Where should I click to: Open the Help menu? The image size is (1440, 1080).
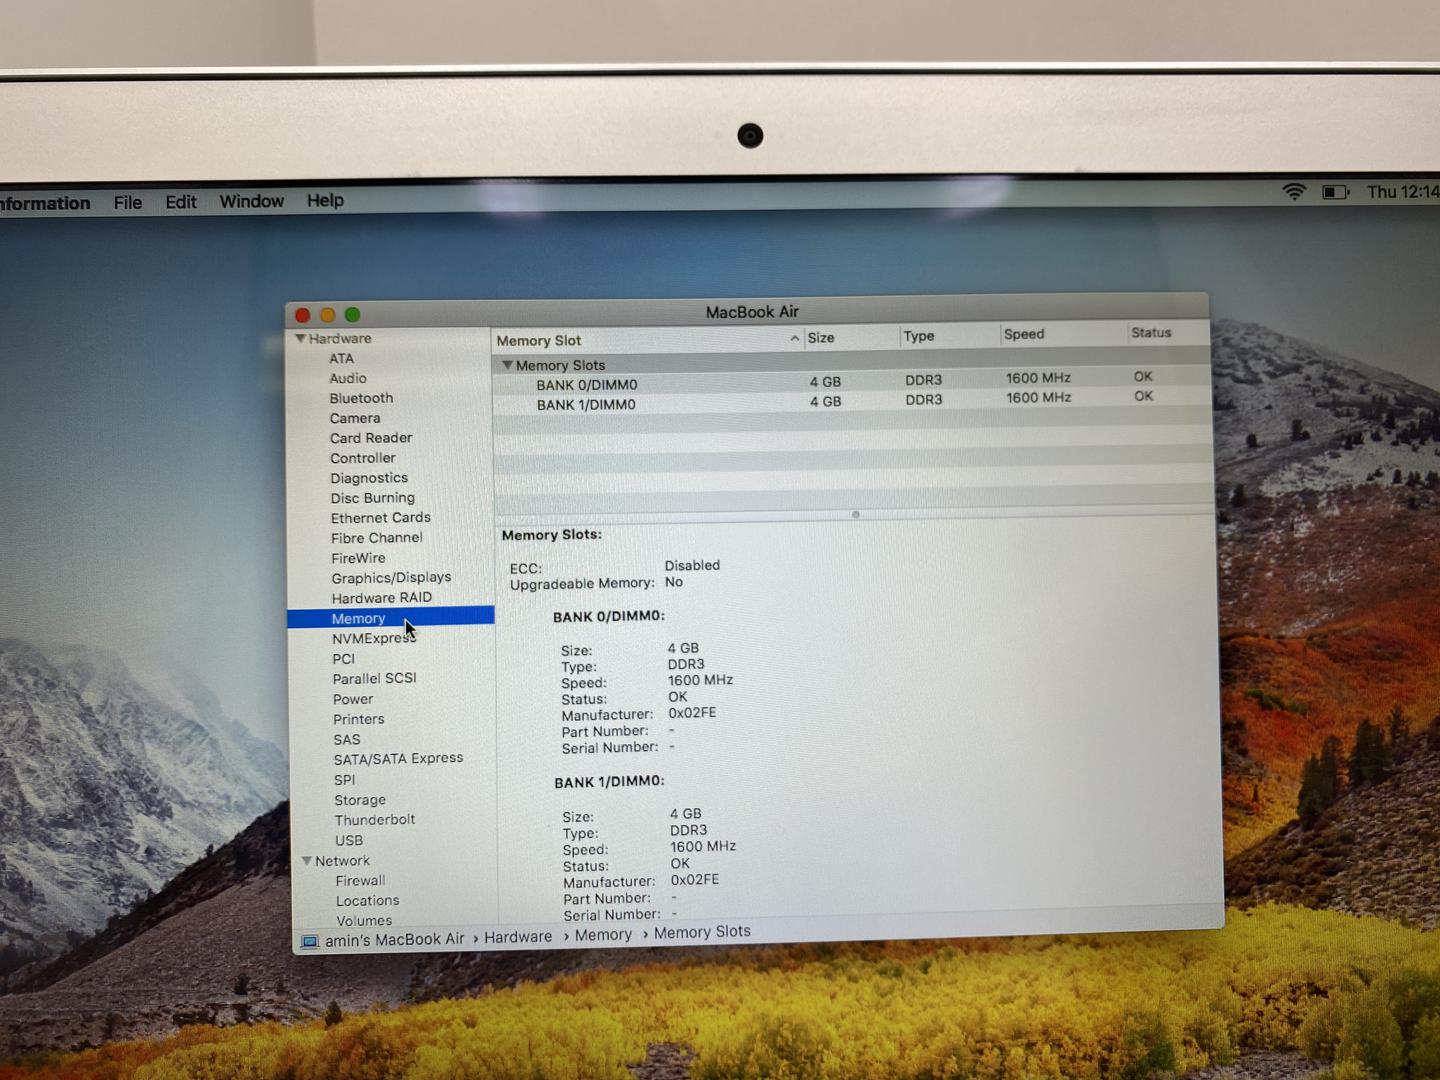click(325, 200)
